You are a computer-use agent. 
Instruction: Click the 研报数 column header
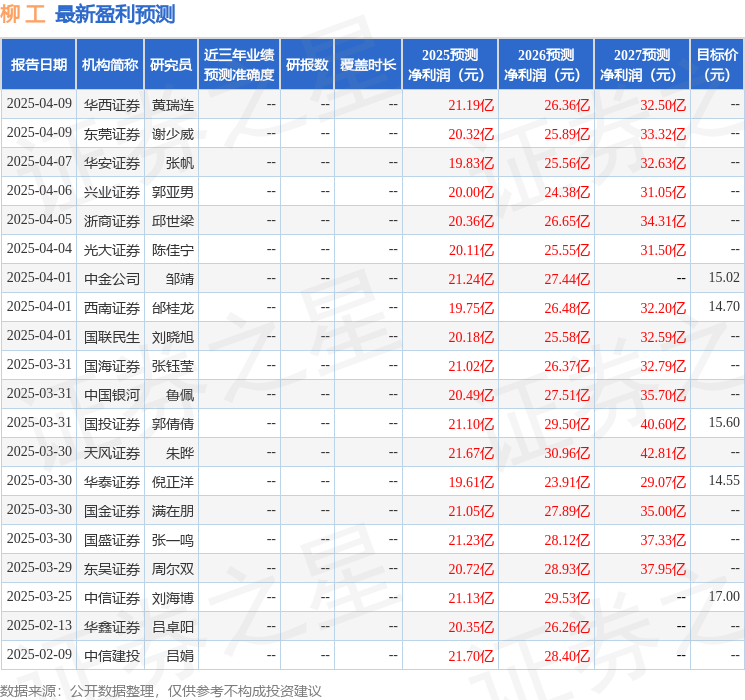click(x=307, y=65)
